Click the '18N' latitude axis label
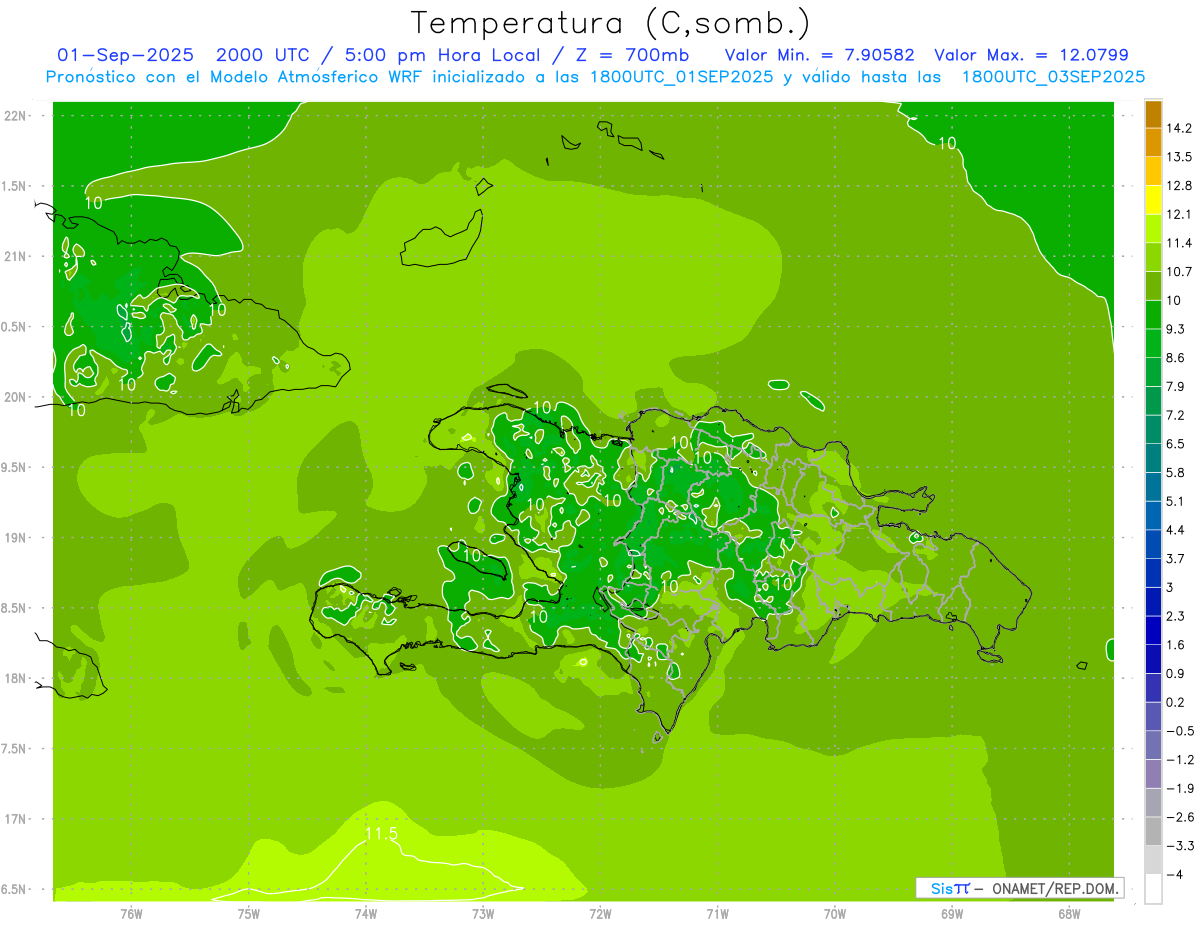The height and width of the screenshot is (927, 1200). pyautogui.click(x=15, y=679)
